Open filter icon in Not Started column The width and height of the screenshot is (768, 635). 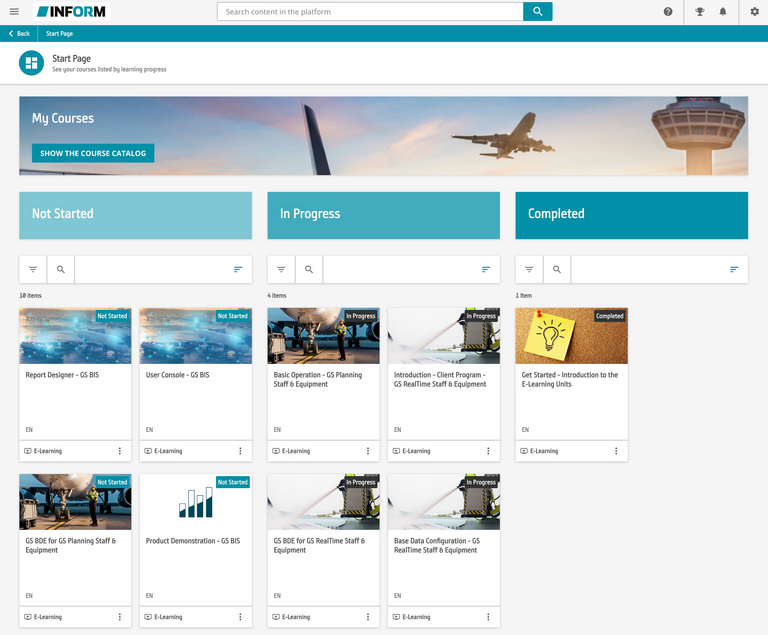pyautogui.click(x=33, y=269)
